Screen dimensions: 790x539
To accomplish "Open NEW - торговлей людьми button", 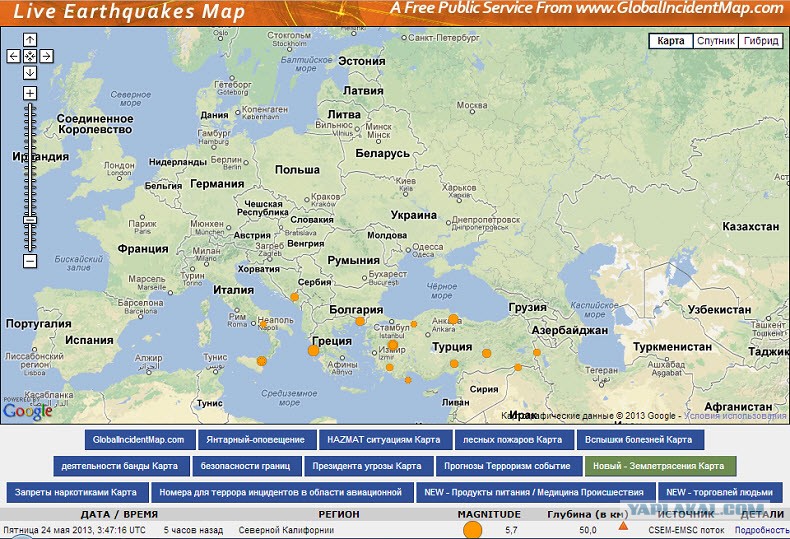I will click(719, 492).
